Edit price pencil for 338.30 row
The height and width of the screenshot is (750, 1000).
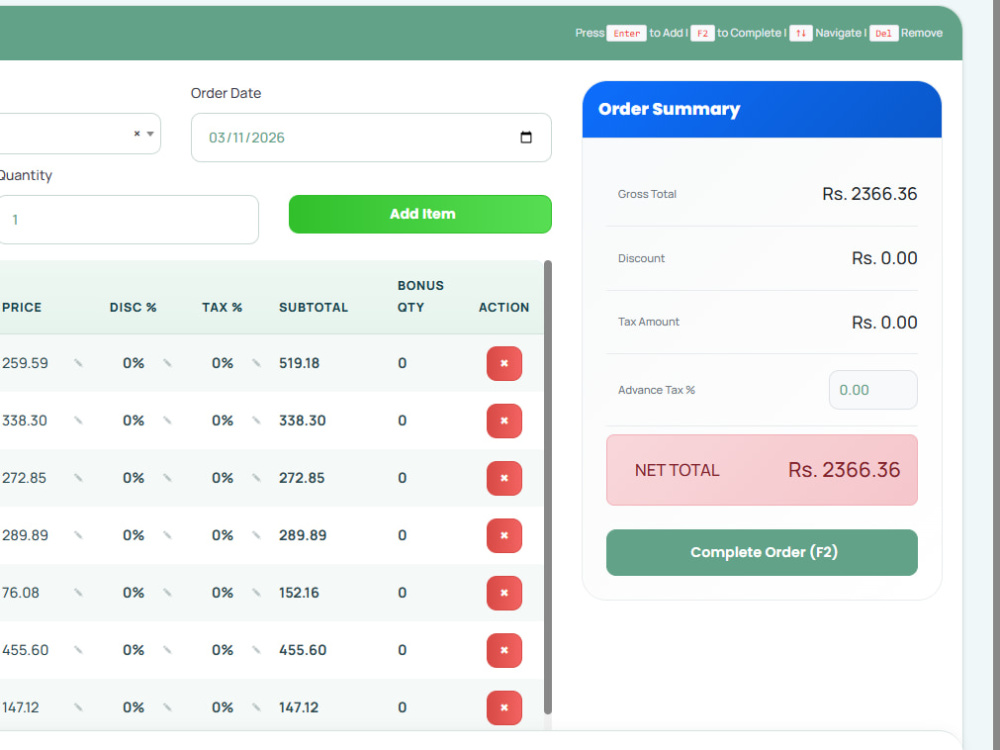pyautogui.click(x=78, y=420)
